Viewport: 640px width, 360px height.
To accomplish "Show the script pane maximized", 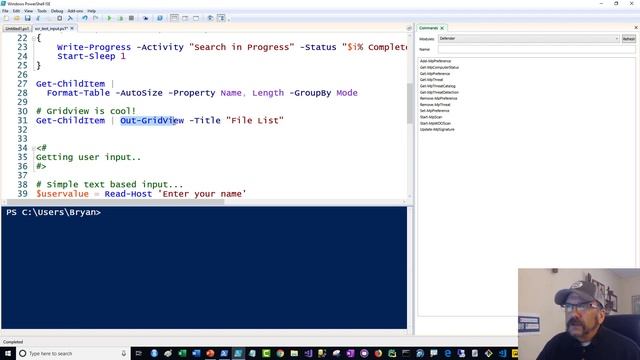I will [x=196, y=18].
